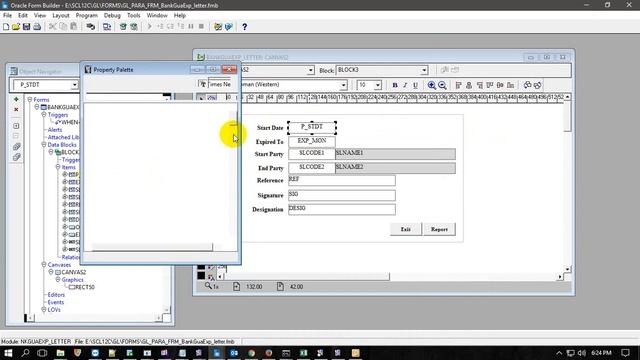Click the Align Left icon in layout toolbar

458,85
